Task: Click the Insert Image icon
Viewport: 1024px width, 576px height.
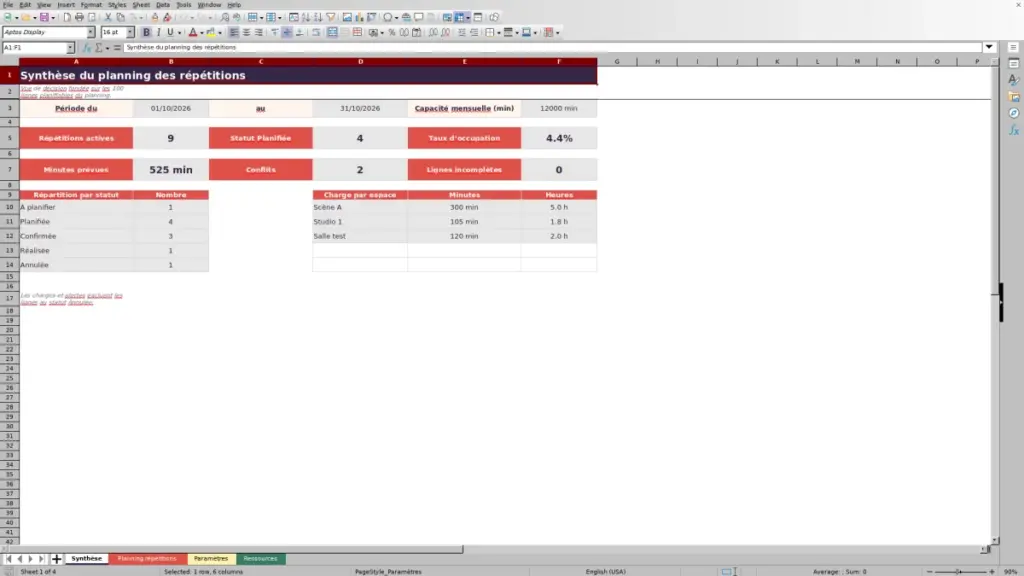Action: tap(347, 17)
